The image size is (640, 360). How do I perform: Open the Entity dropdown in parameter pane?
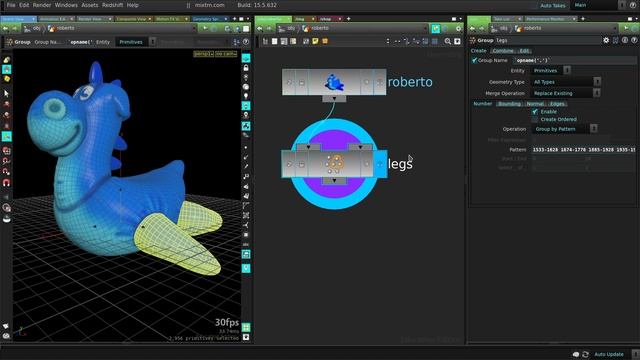pyautogui.click(x=550, y=71)
